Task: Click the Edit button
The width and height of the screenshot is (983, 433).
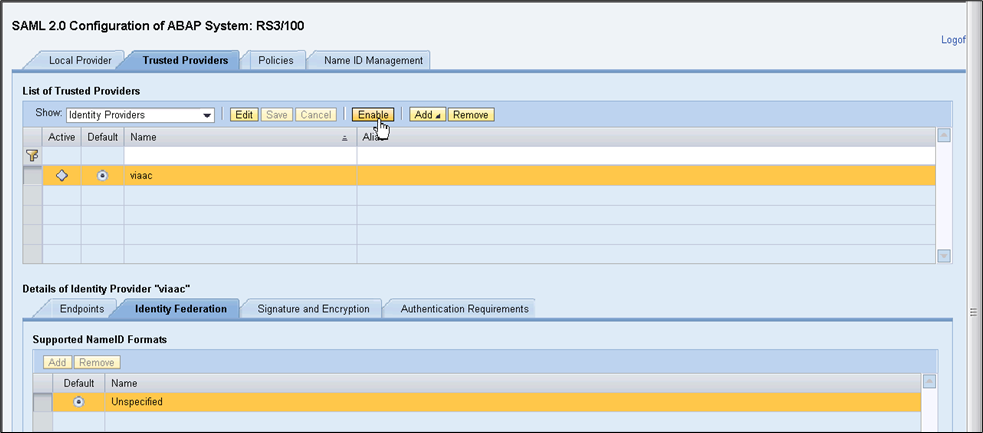Action: [x=244, y=115]
